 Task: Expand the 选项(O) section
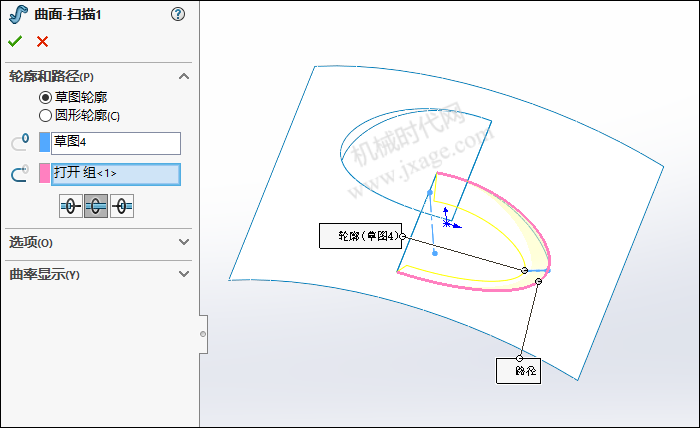(184, 242)
